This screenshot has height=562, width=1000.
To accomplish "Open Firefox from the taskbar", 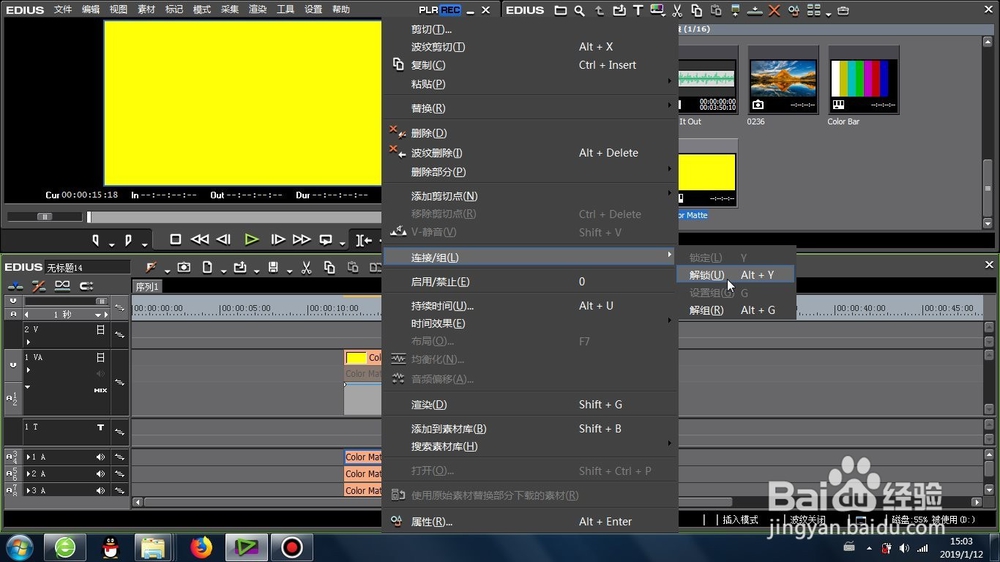I will (x=201, y=547).
